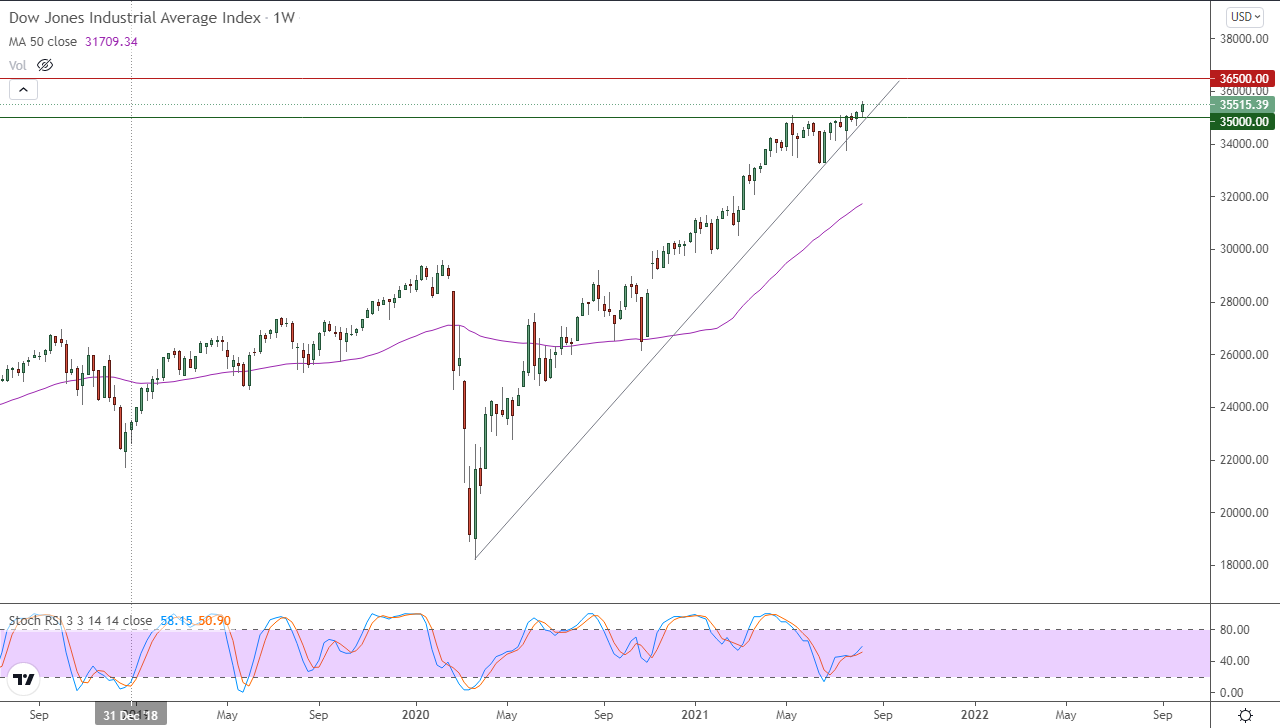
Task: Open chart settings gear icon
Action: coord(1245,715)
